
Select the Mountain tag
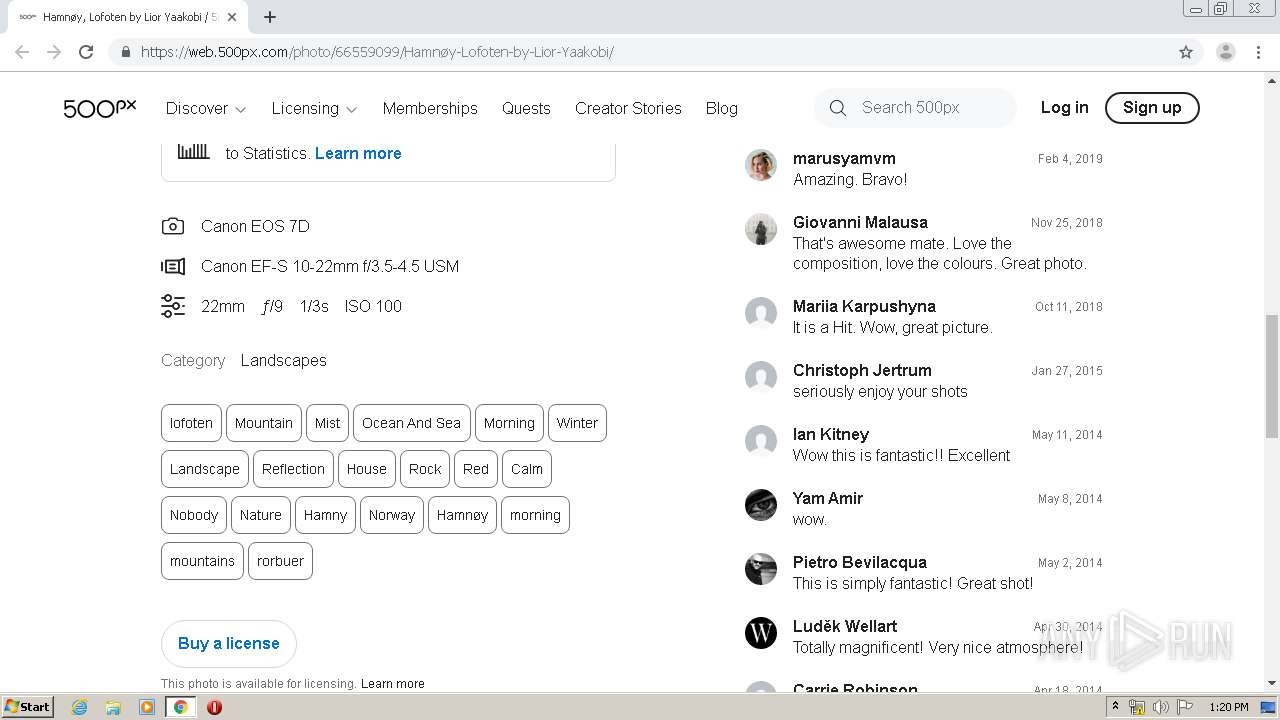tap(264, 423)
